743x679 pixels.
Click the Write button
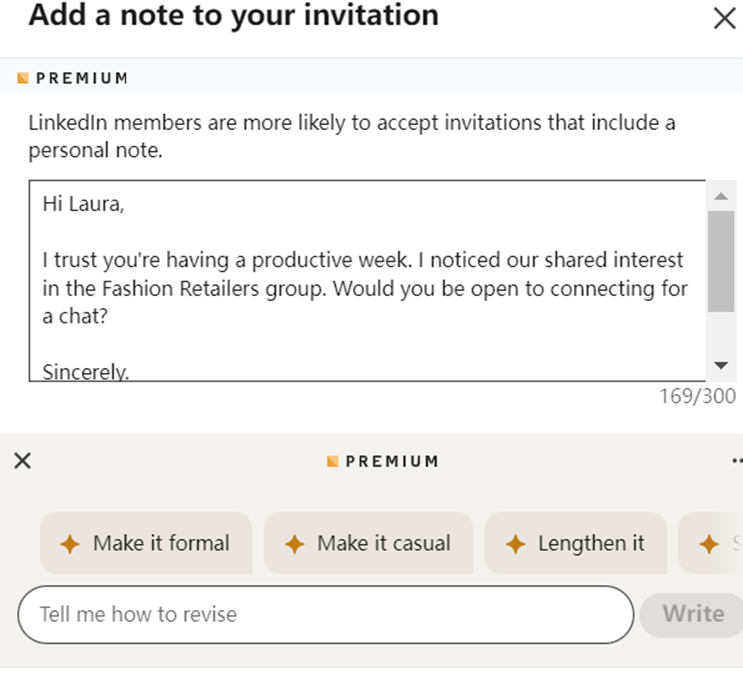692,614
